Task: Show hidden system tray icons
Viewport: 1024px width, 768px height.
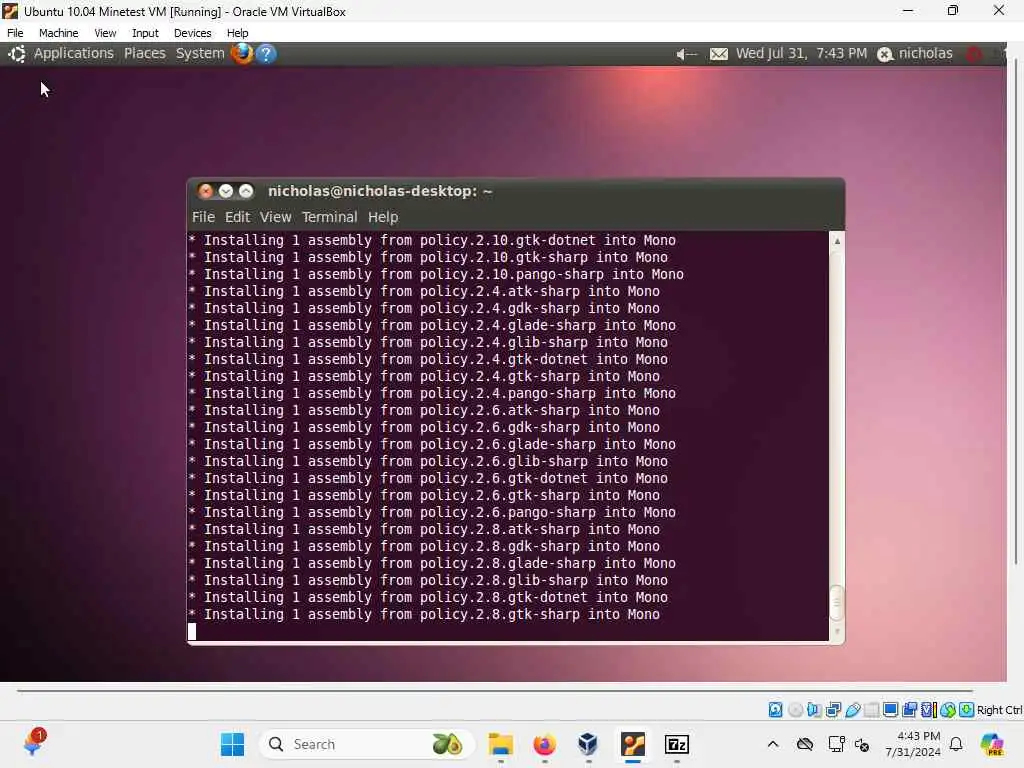Action: [773, 744]
